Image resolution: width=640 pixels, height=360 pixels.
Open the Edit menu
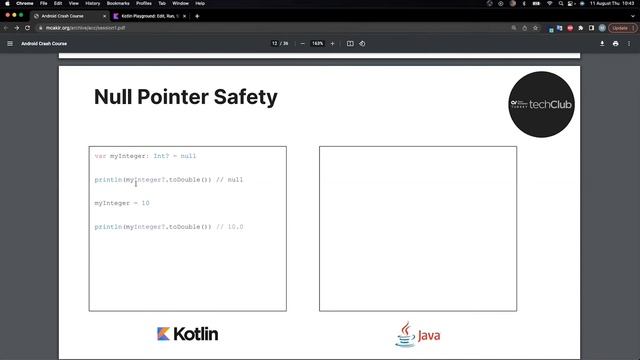point(58,3)
